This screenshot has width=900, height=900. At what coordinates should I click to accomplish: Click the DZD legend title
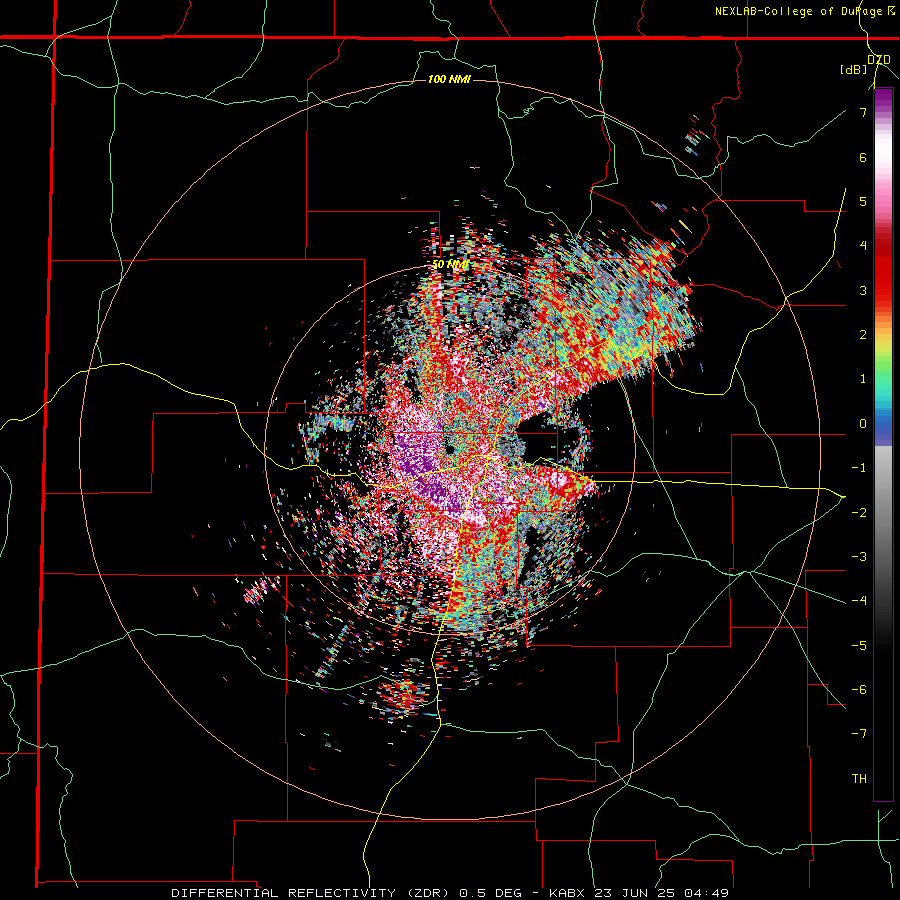coord(879,60)
